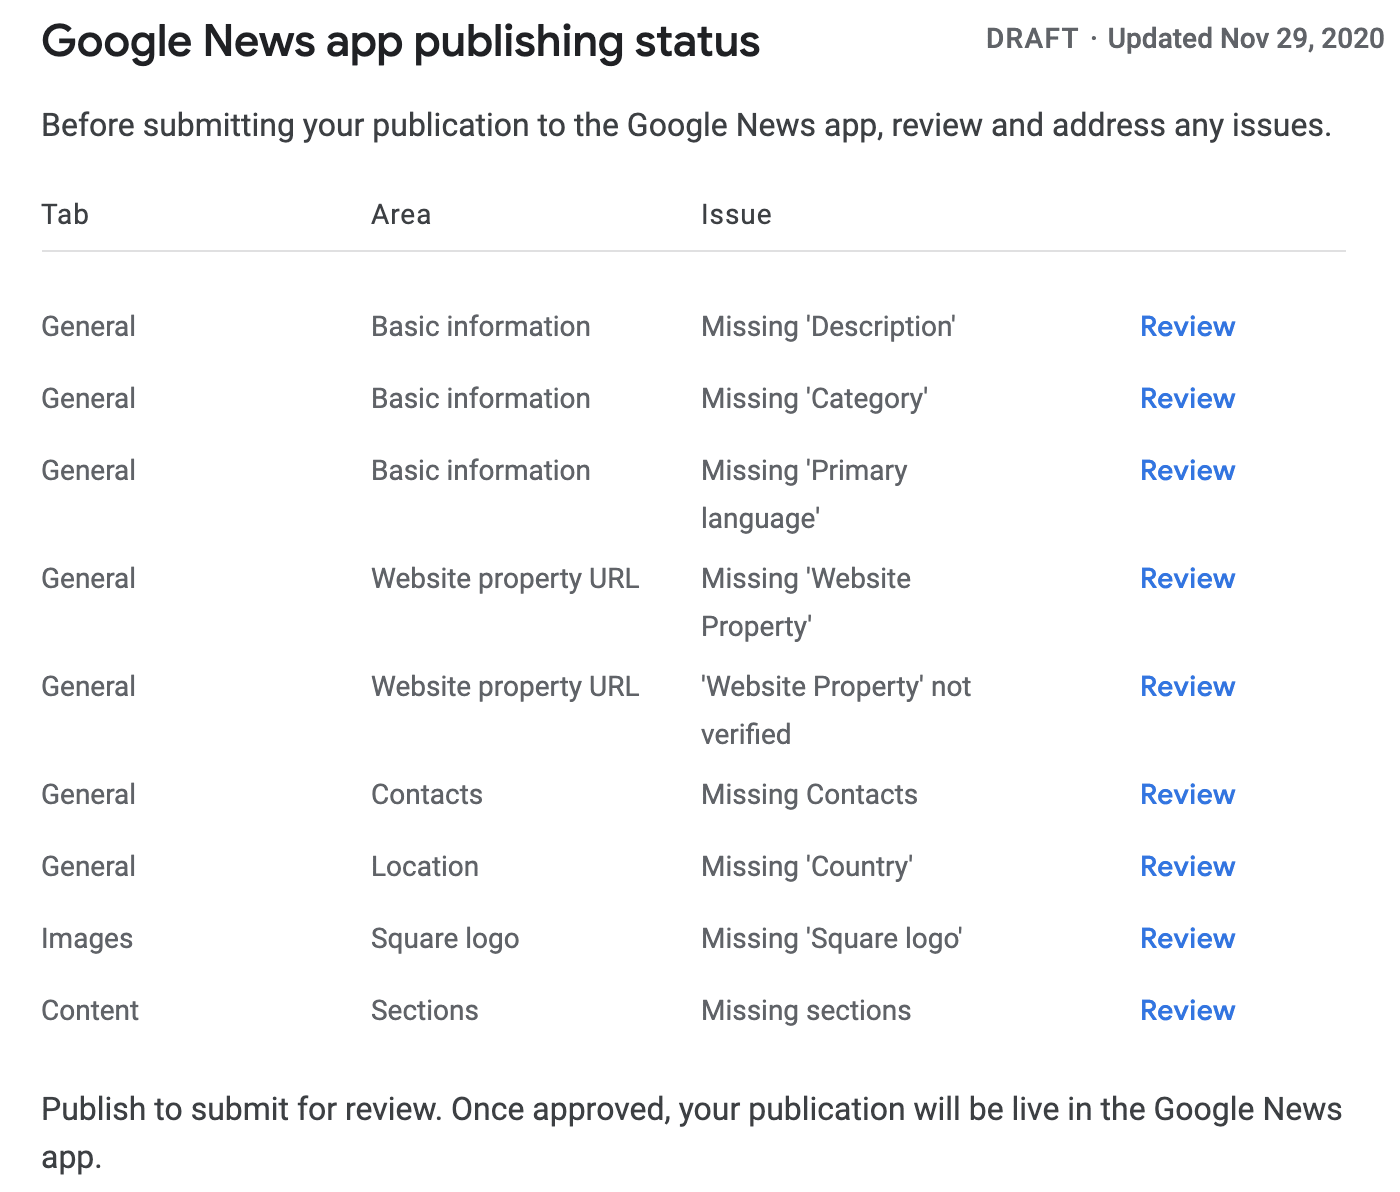
Task: Click the 'Images' tab cell
Action: (x=87, y=939)
